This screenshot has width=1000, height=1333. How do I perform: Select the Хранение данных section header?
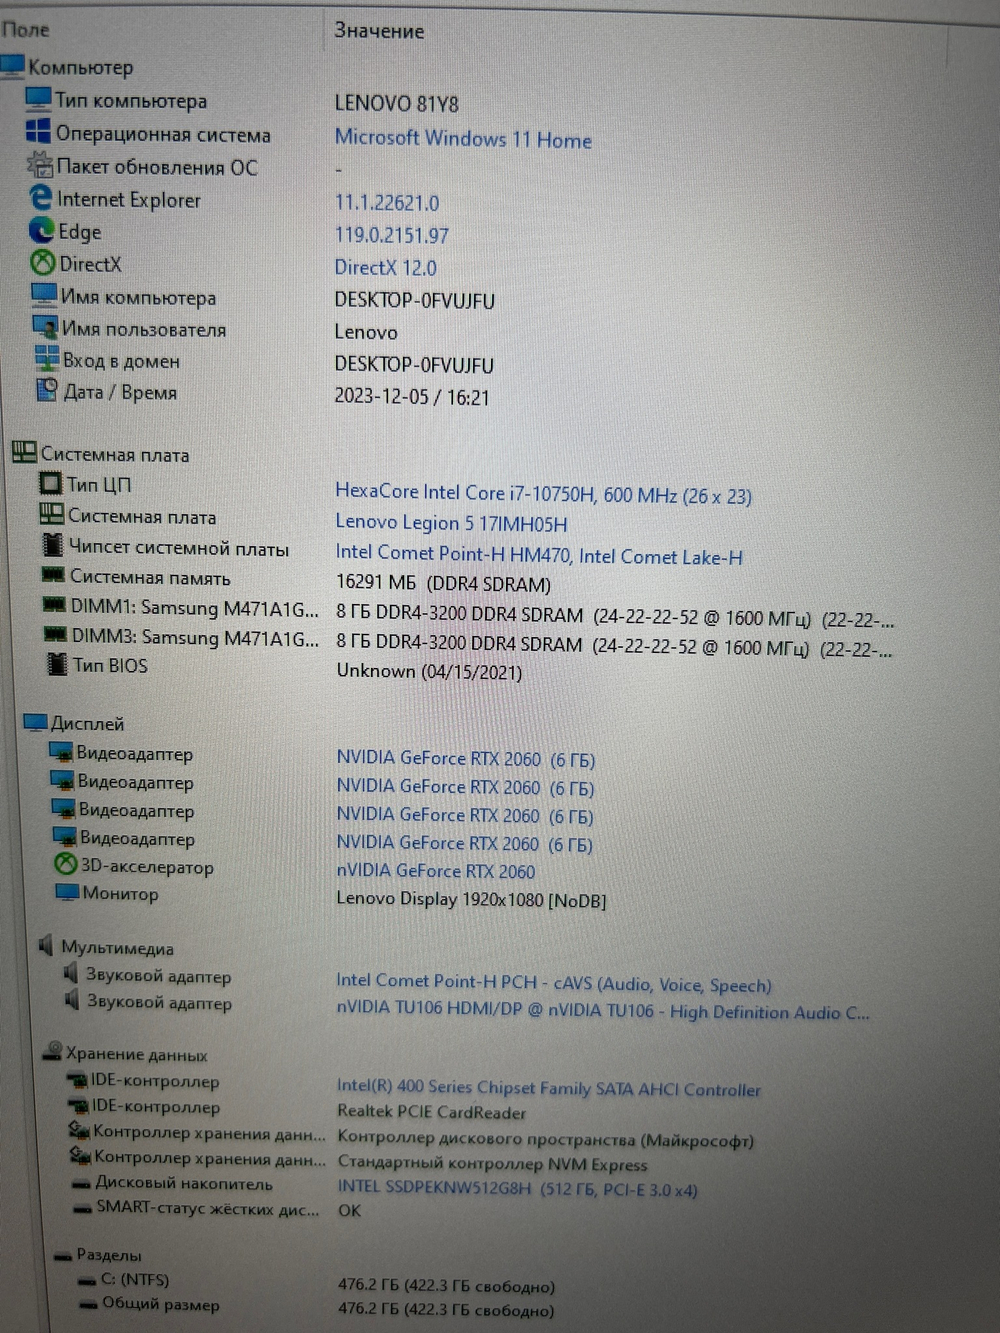tap(135, 1054)
